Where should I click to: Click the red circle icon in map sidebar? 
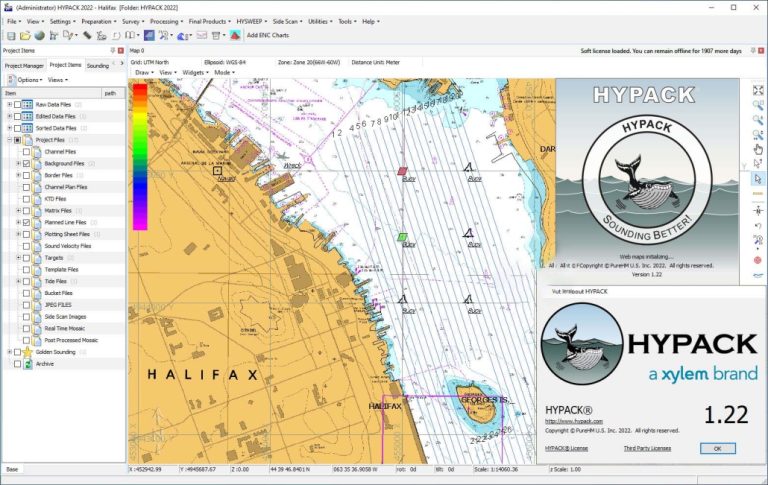click(x=758, y=260)
